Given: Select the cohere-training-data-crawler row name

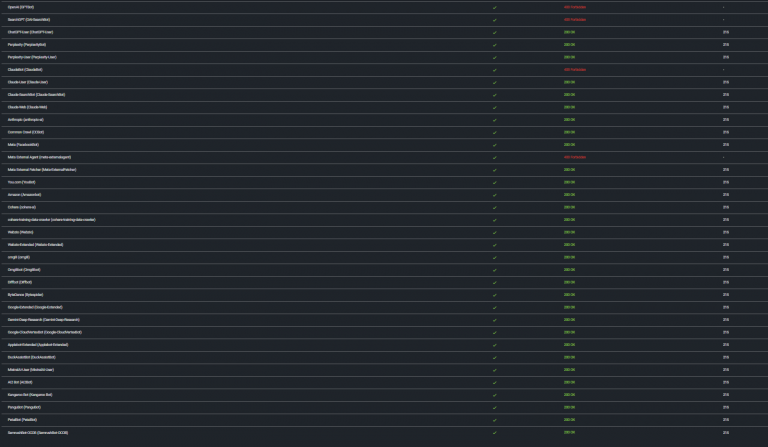Looking at the screenshot, I should pyautogui.click(x=51, y=219).
